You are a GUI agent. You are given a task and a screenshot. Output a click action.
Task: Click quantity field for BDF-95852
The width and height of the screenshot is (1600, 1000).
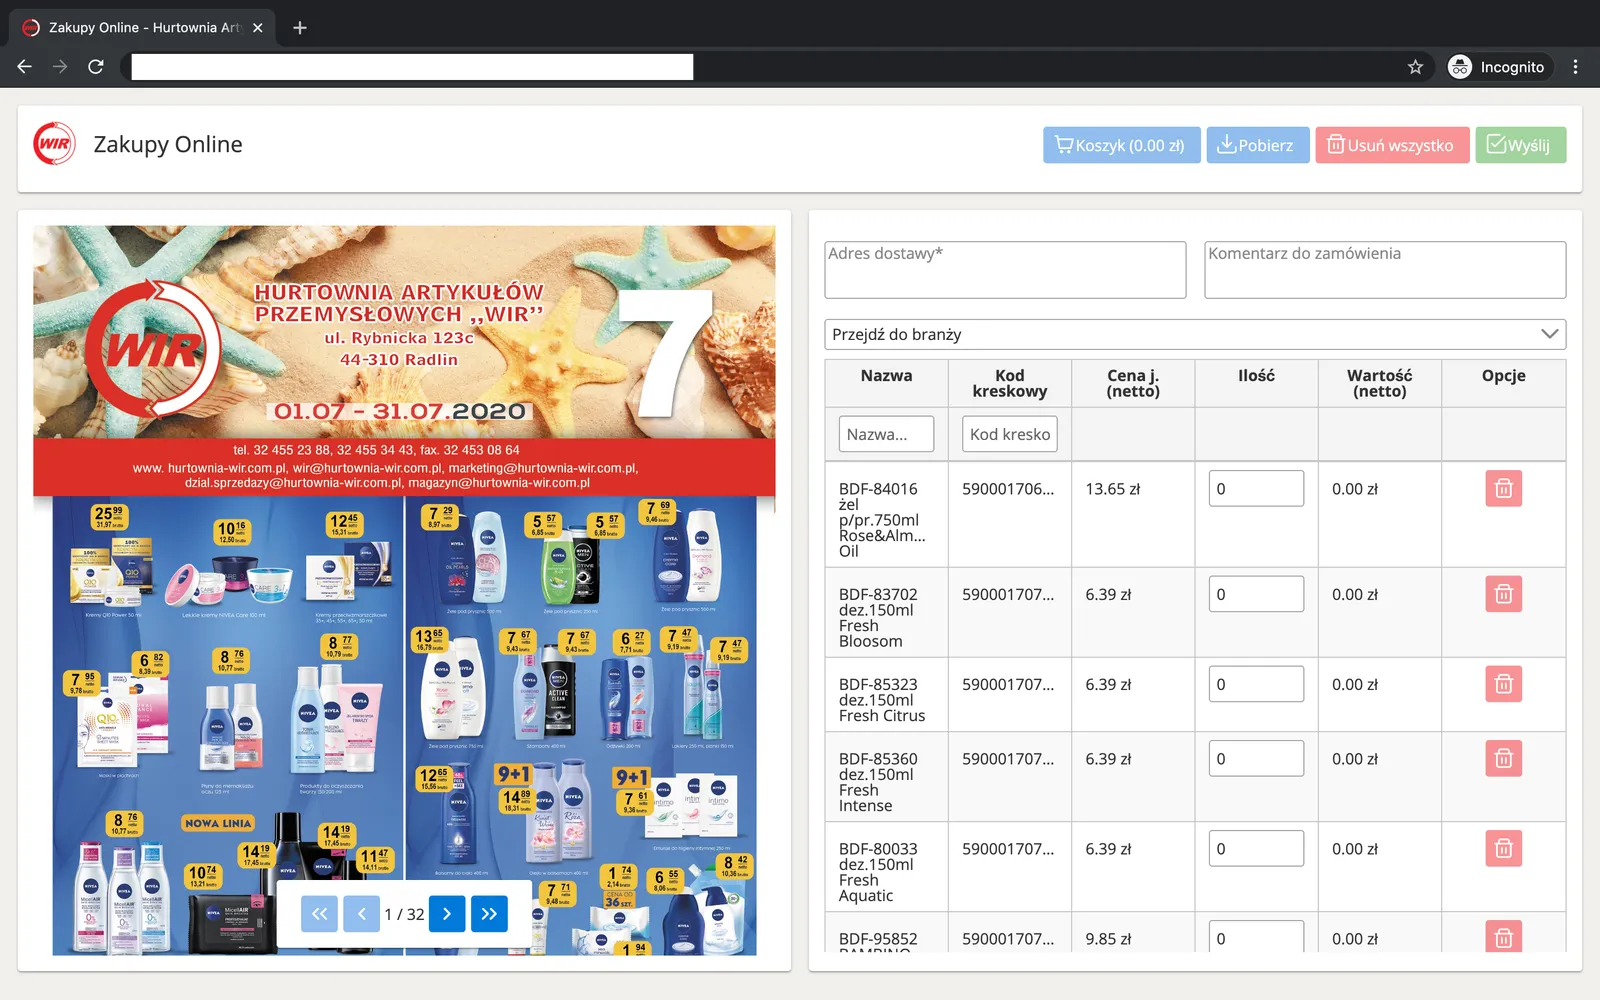pyautogui.click(x=1256, y=937)
